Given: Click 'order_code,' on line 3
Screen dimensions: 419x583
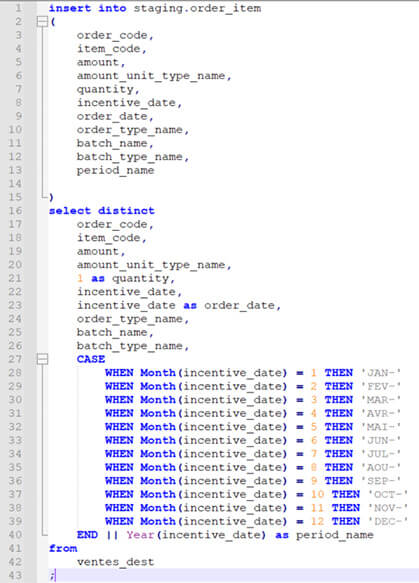Looking at the screenshot, I should tap(115, 35).
